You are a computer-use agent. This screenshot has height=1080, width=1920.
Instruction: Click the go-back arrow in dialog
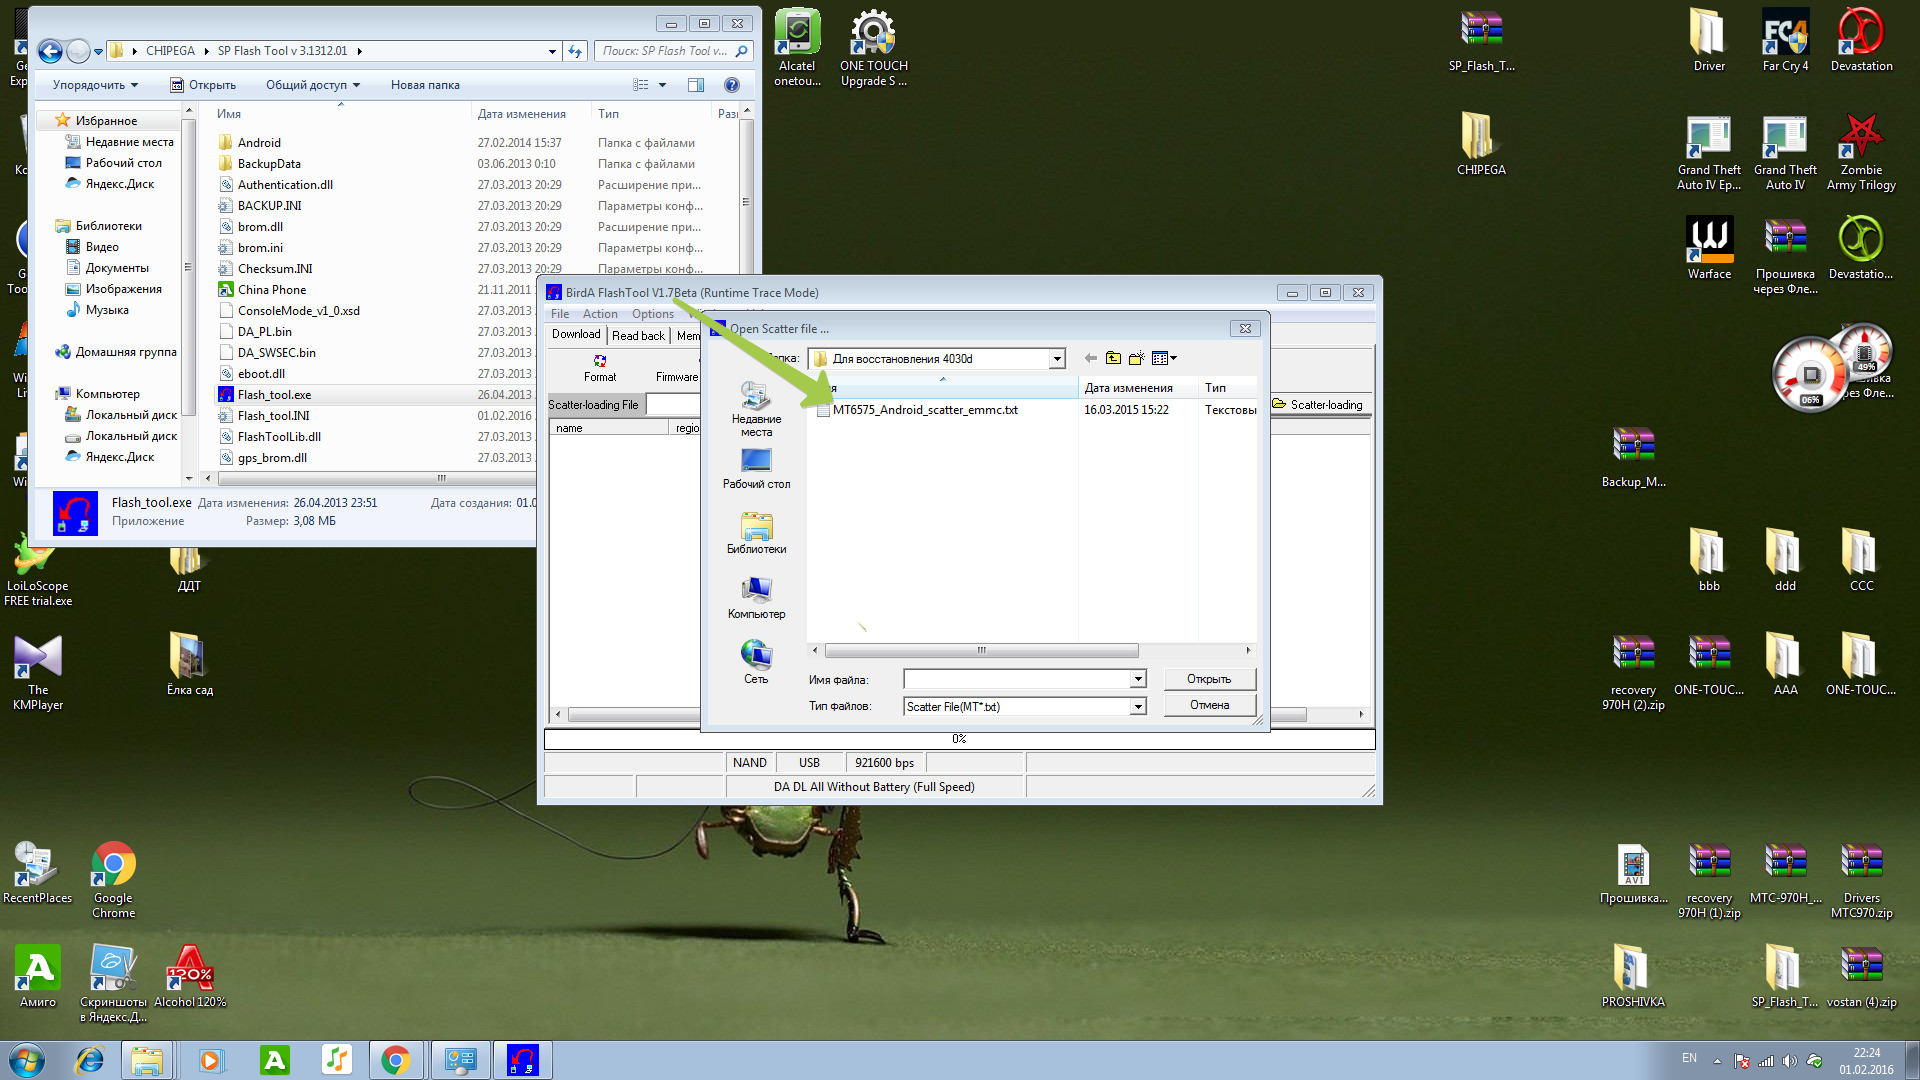click(x=1091, y=358)
